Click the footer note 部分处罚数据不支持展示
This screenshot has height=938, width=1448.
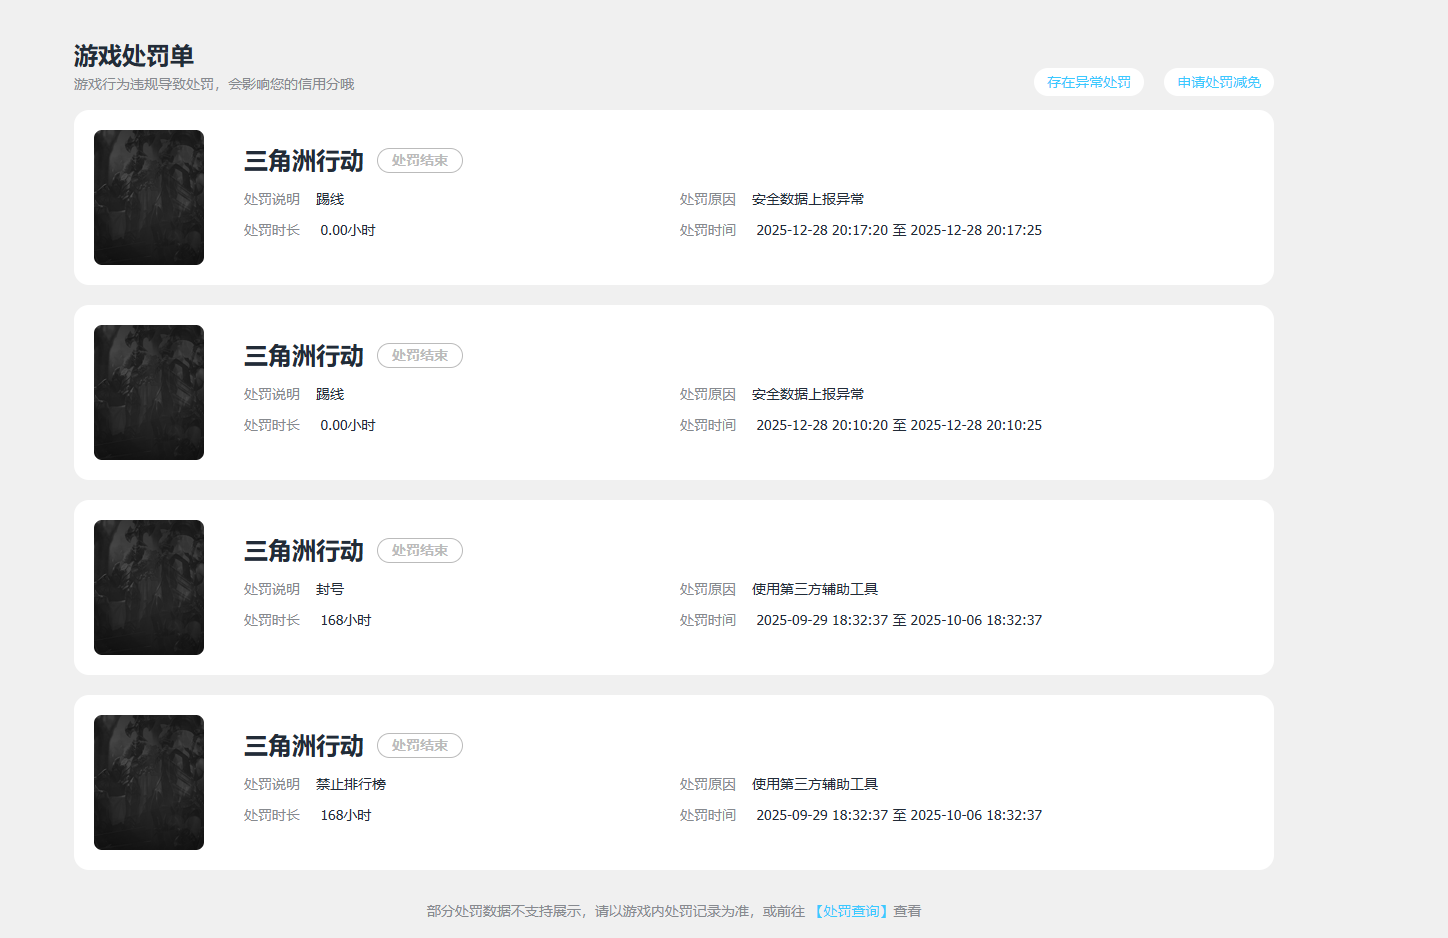tap(503, 911)
